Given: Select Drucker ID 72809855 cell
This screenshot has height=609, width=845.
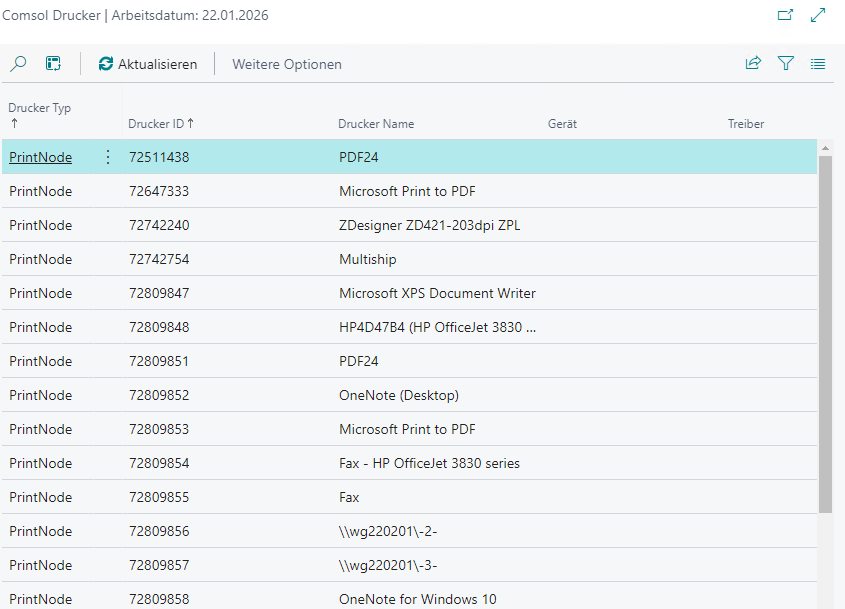Looking at the screenshot, I should (x=159, y=496).
